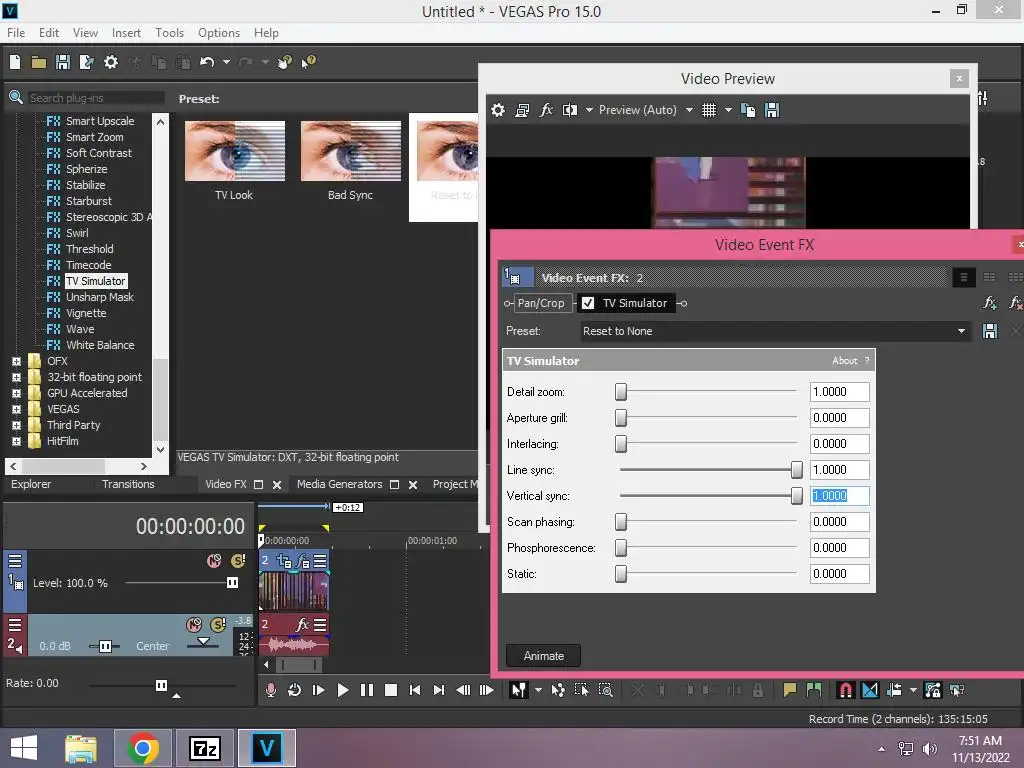Expand the OFX folder
Image resolution: width=1024 pixels, height=768 pixels.
click(x=16, y=361)
